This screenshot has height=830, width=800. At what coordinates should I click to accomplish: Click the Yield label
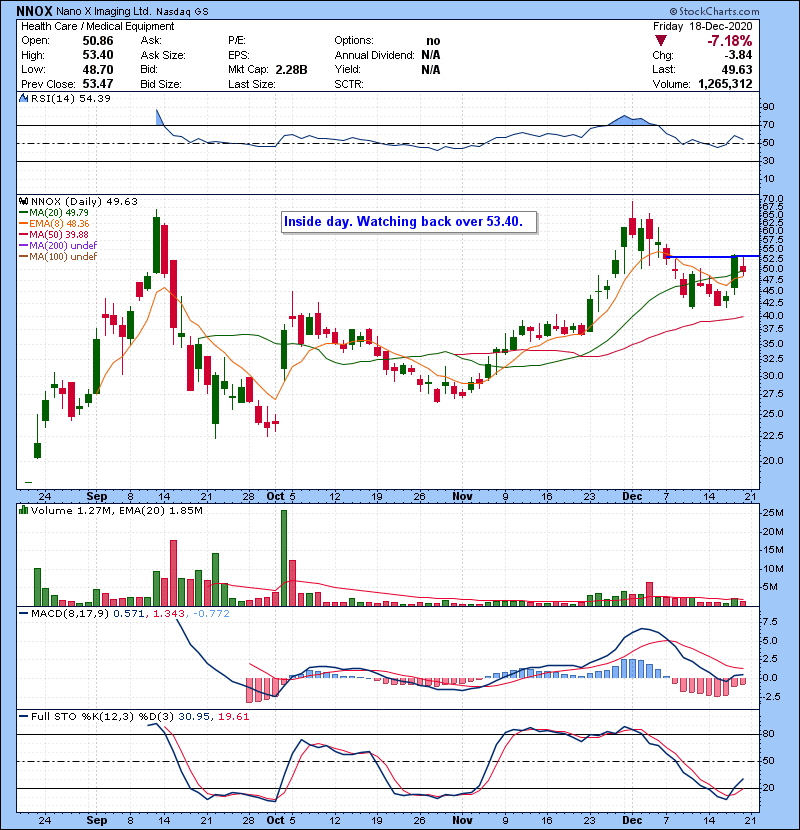[x=348, y=69]
